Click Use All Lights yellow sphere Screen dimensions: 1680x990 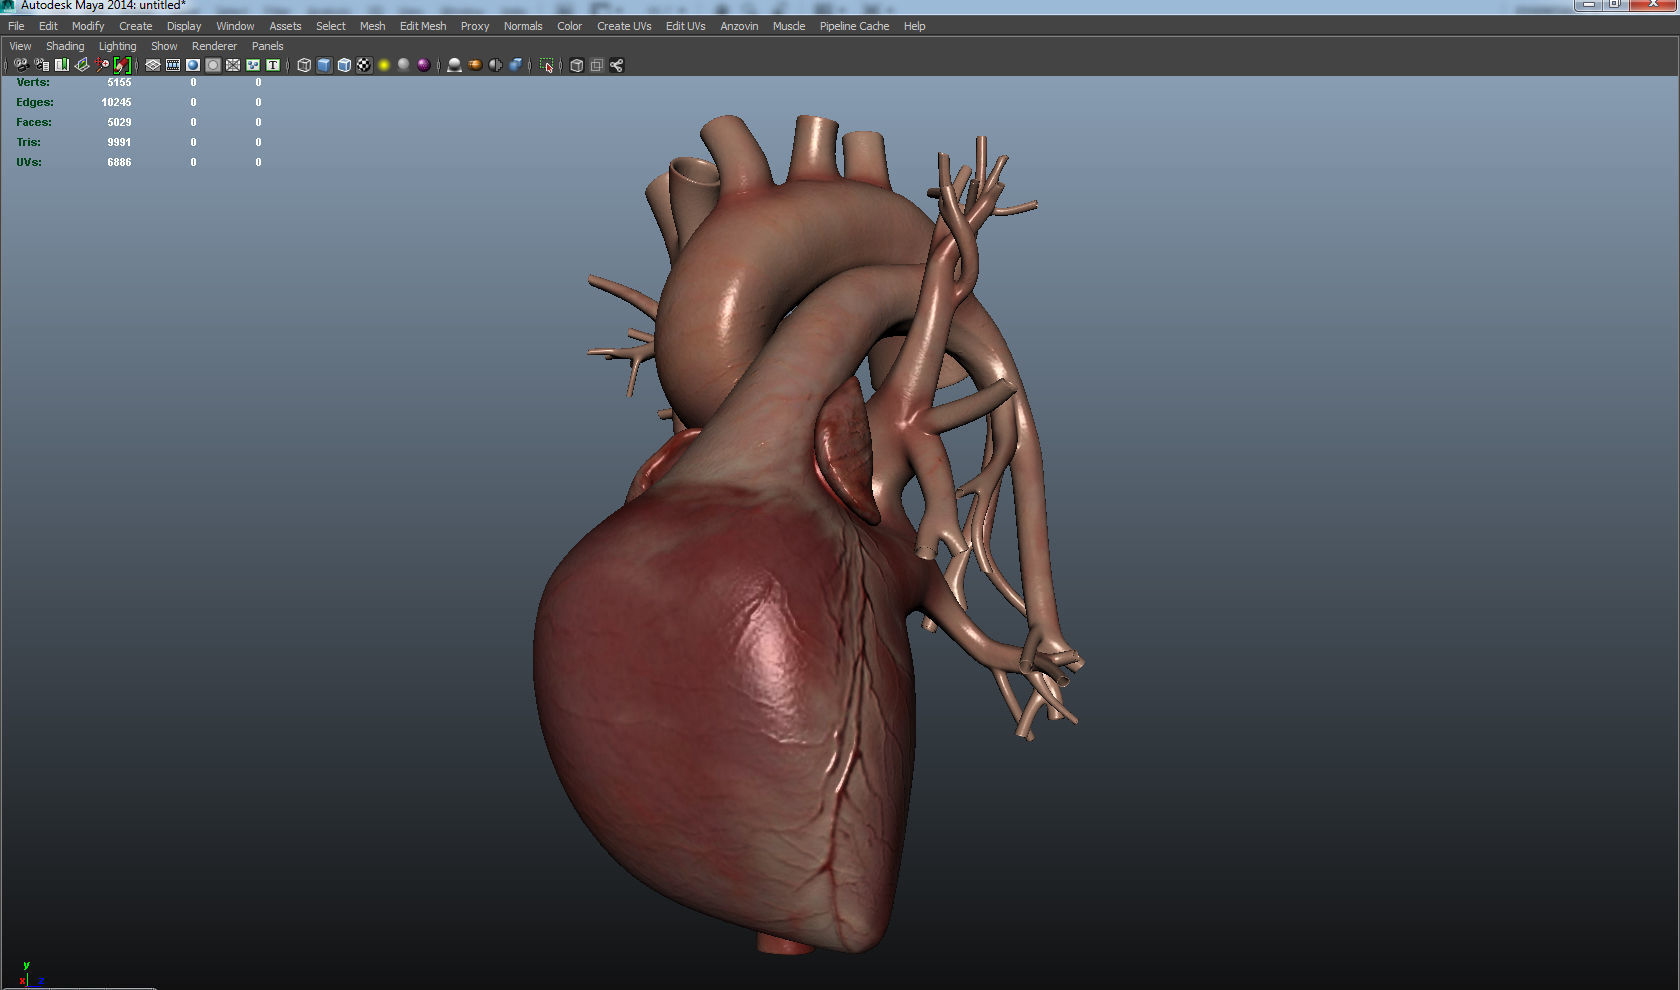pos(384,65)
